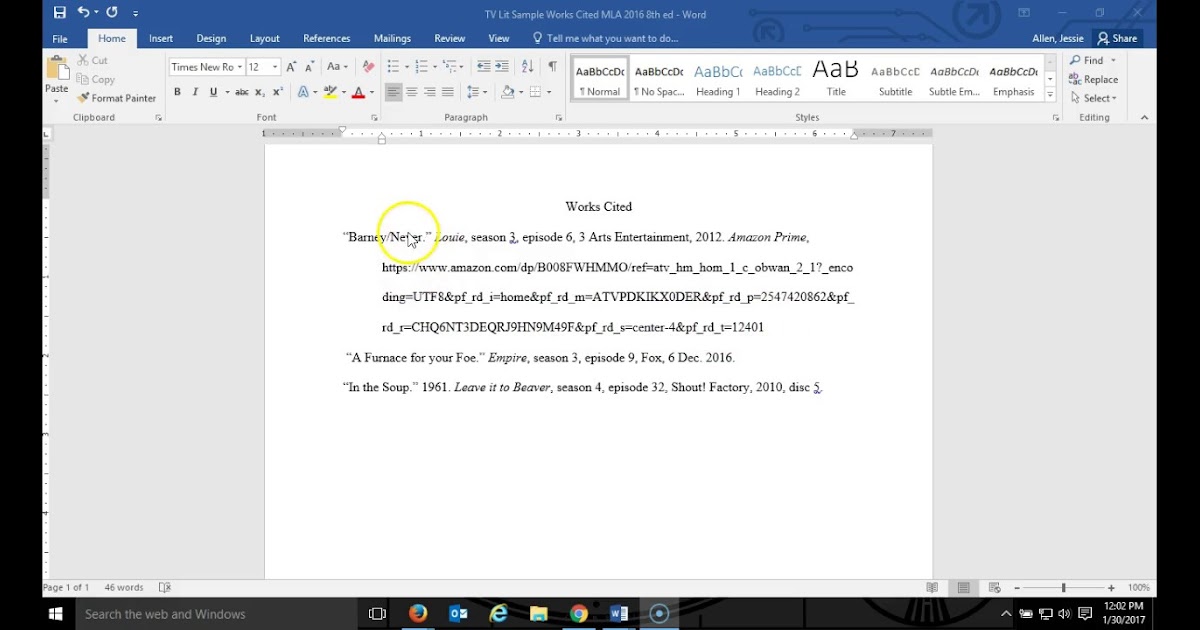Click the bullets list icon
The width and height of the screenshot is (1200, 630).
tap(393, 67)
